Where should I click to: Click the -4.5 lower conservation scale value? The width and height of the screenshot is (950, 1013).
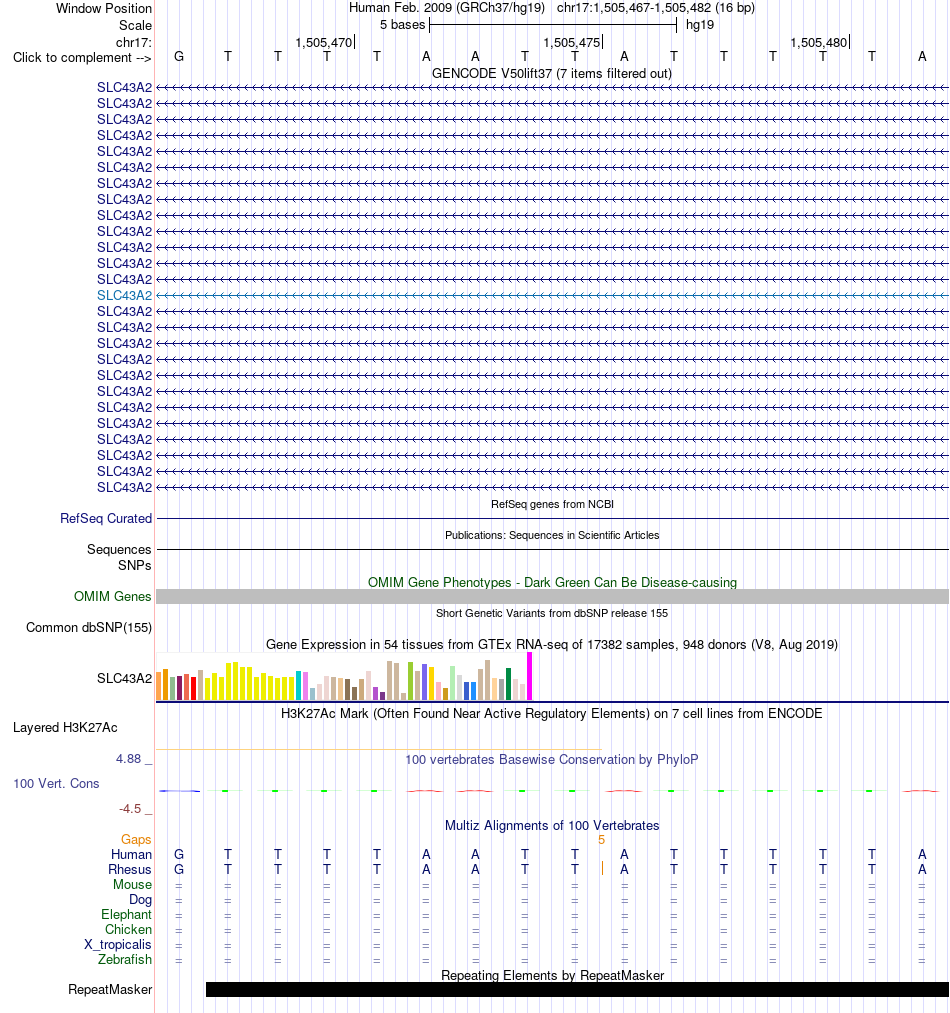(x=130, y=808)
